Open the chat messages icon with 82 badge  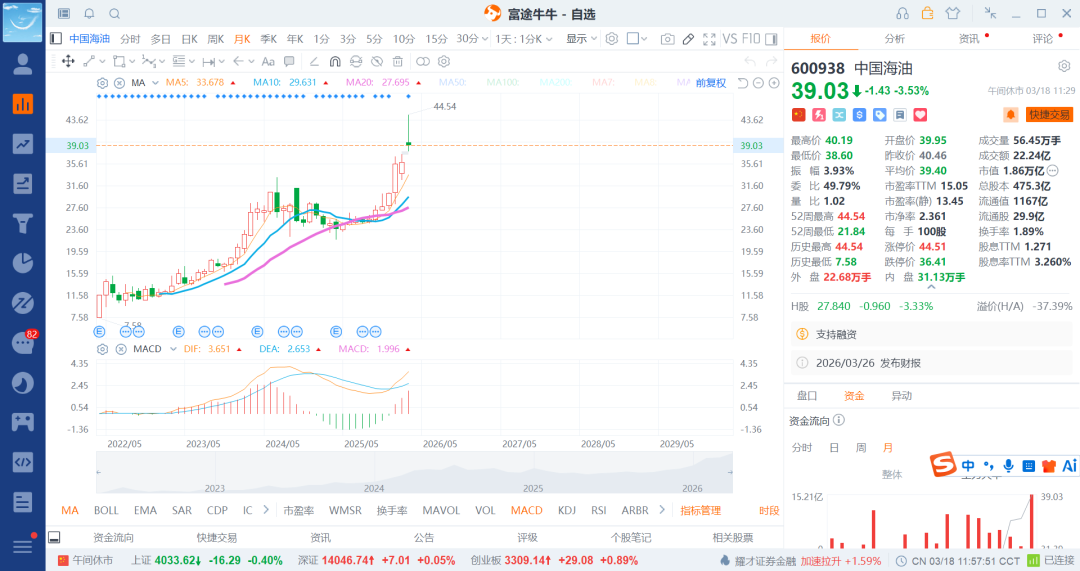[x=23, y=342]
